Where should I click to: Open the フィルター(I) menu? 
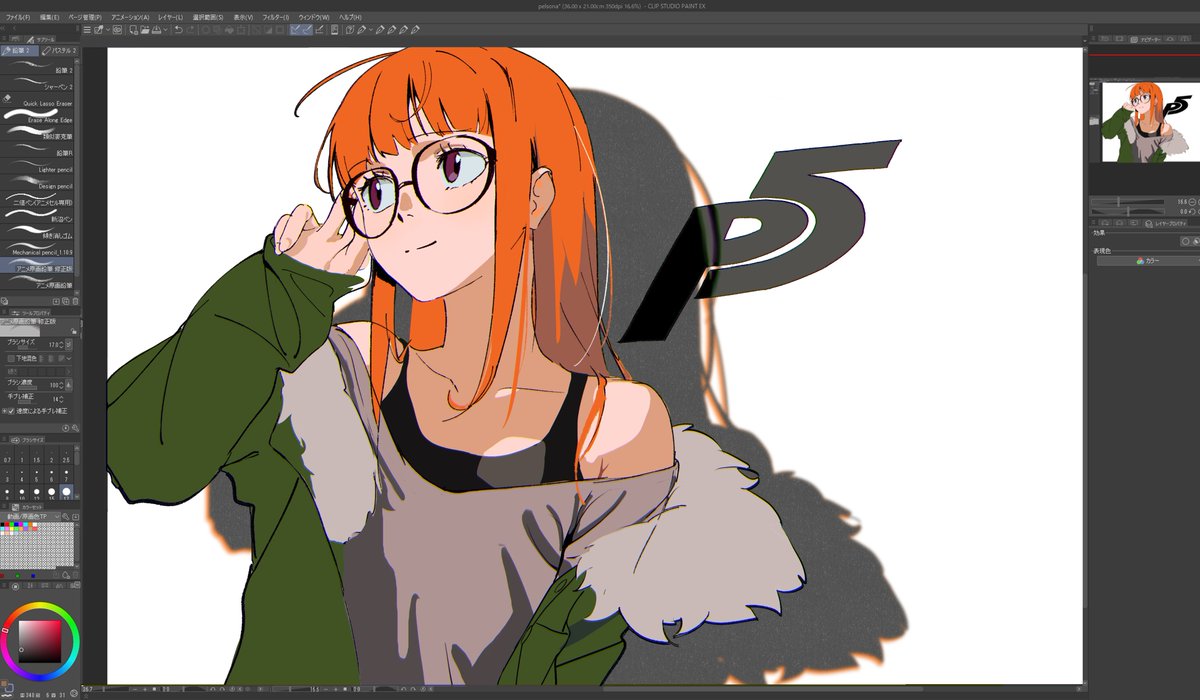click(x=275, y=17)
